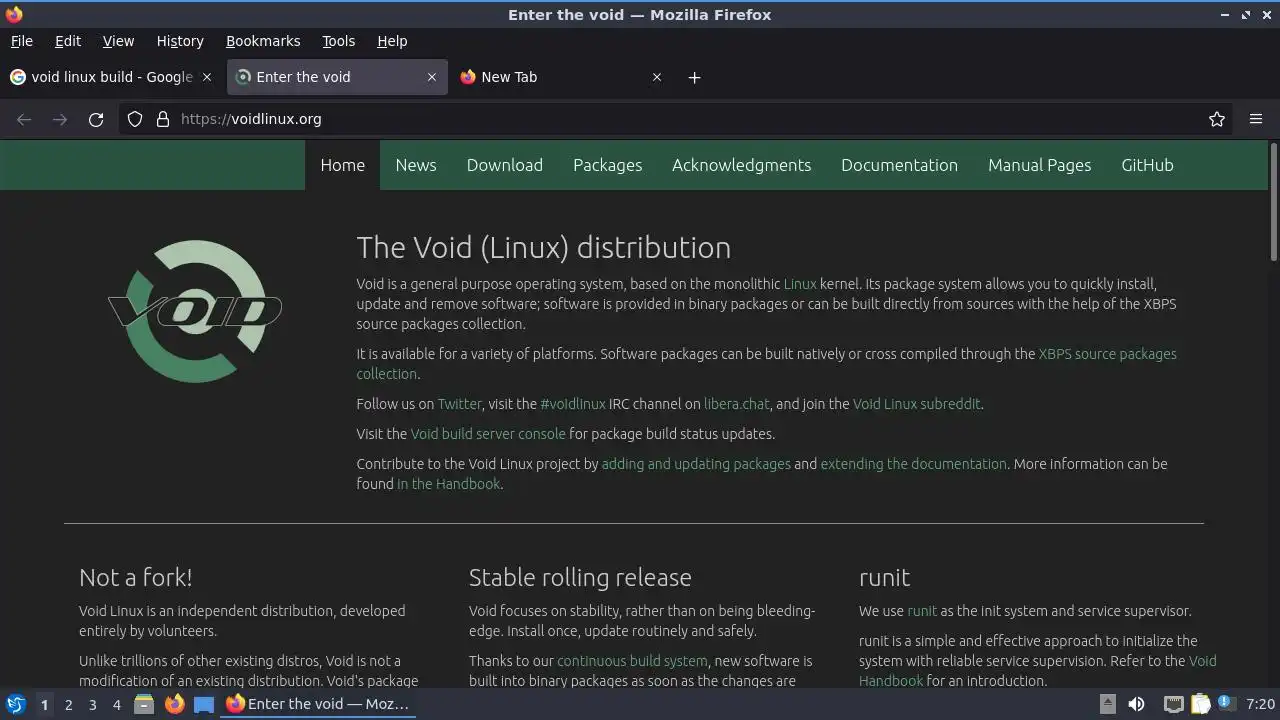
Task: Bookmark this page with the star icon
Action: (1217, 119)
